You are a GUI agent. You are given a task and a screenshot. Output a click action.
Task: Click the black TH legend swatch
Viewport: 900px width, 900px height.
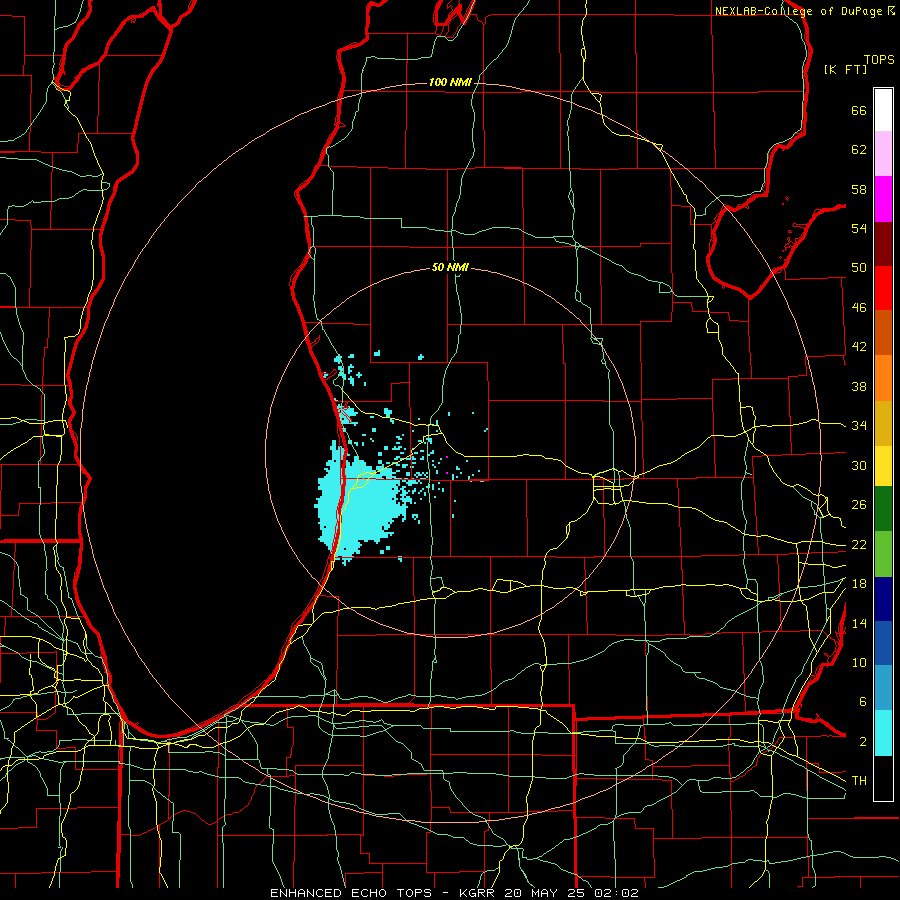(883, 778)
